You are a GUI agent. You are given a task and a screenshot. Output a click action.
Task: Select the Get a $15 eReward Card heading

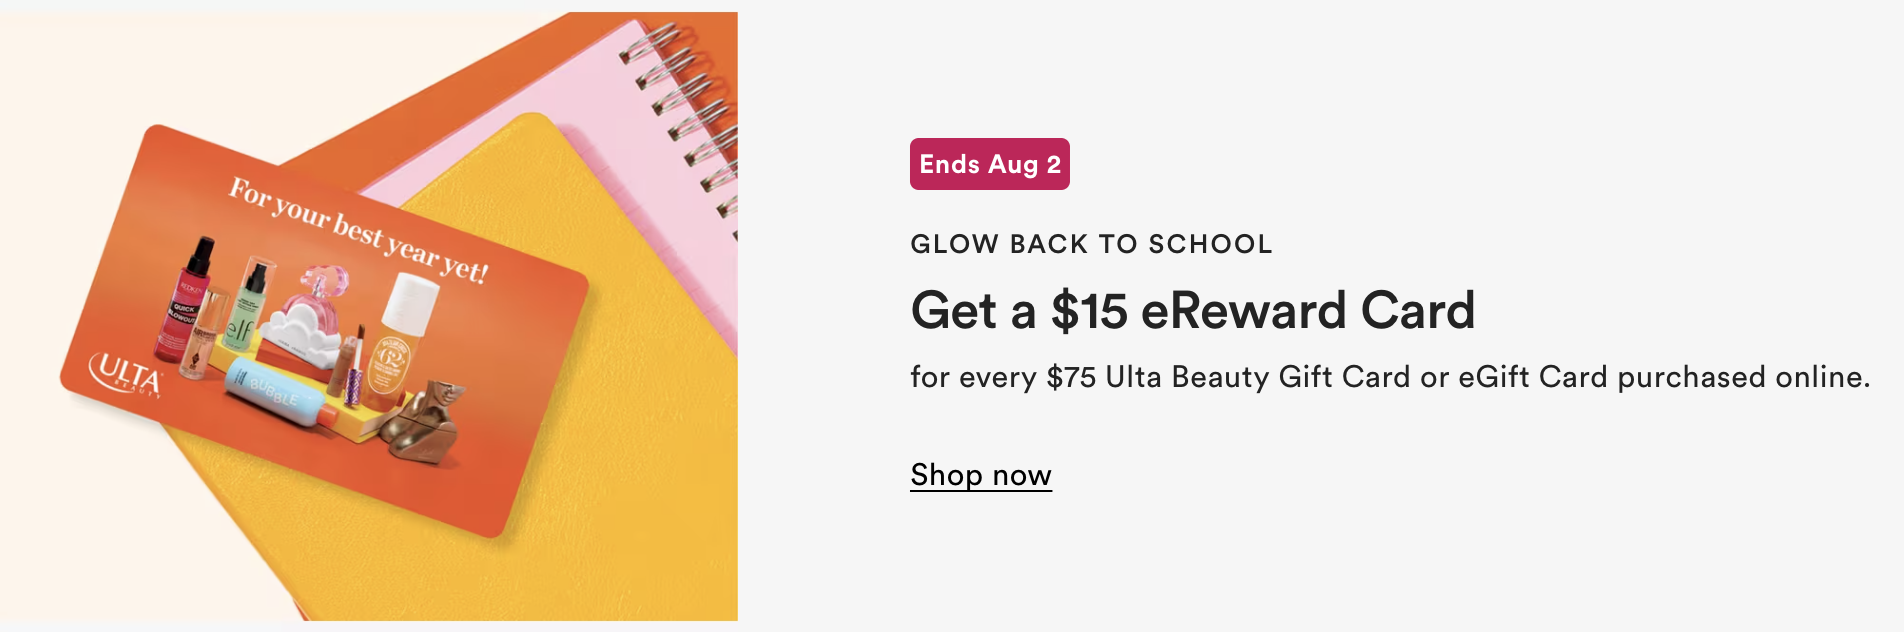(1193, 310)
